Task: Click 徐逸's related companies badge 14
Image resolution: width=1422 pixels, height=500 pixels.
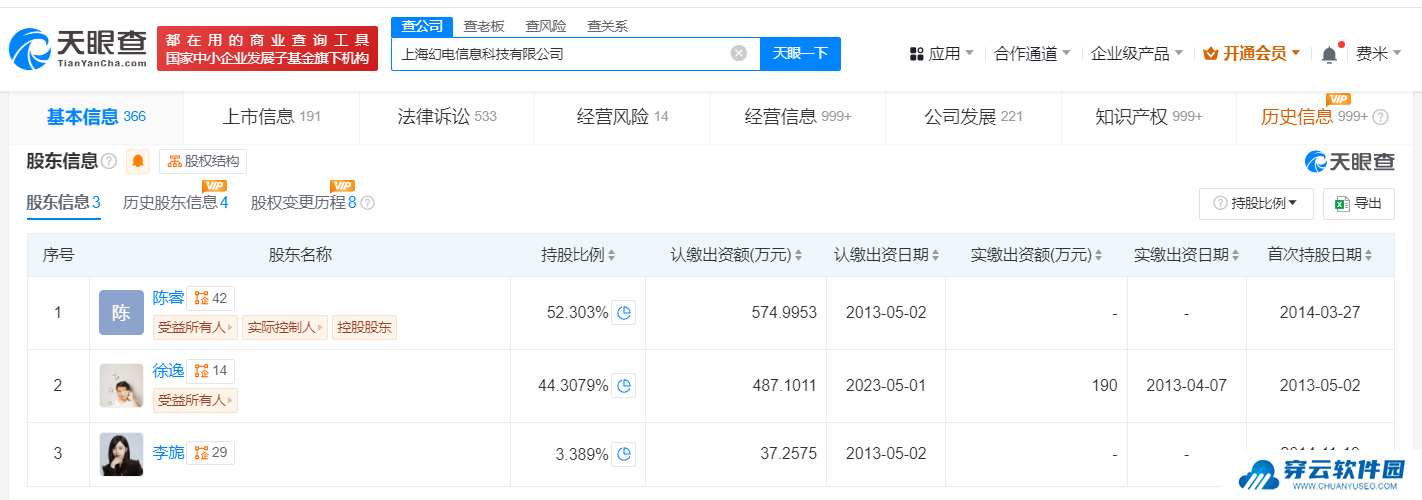Action: tap(211, 371)
